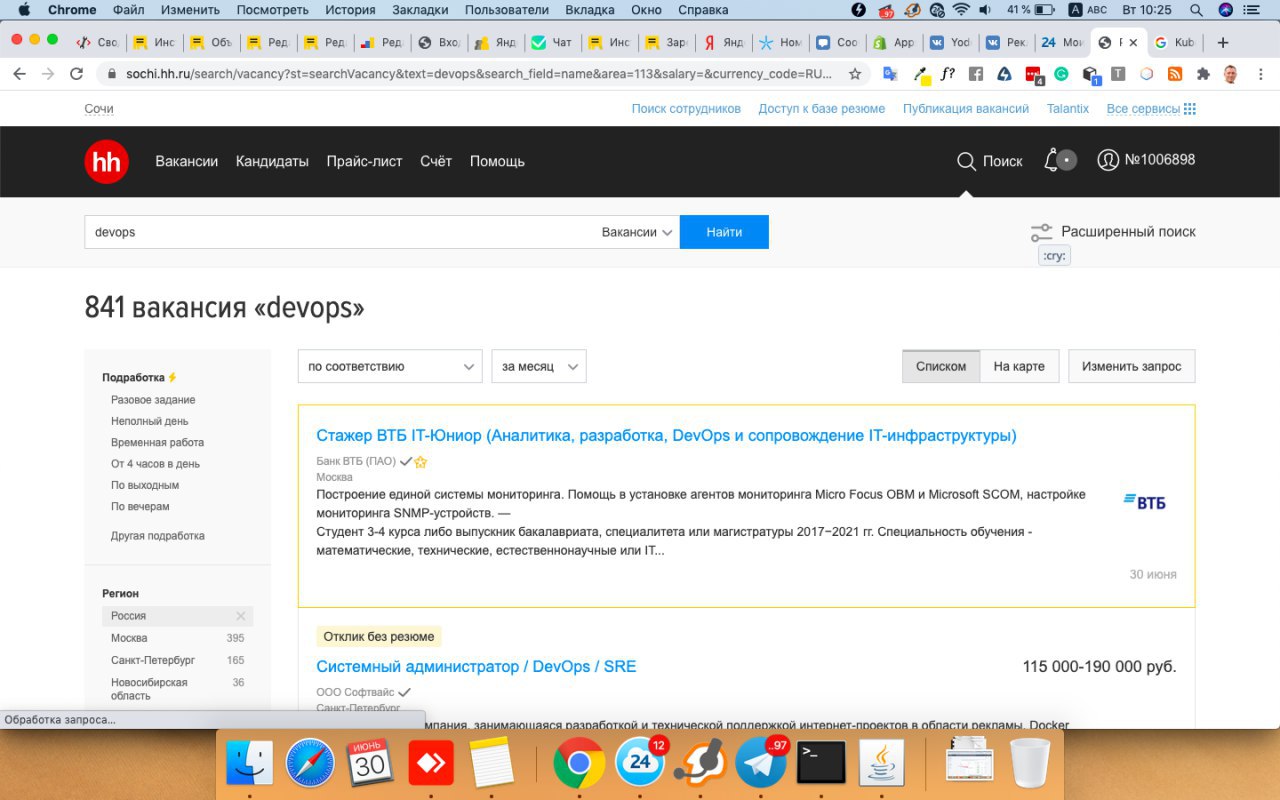Open по соответствию sort dropdown
The width and height of the screenshot is (1280, 800).
point(390,366)
